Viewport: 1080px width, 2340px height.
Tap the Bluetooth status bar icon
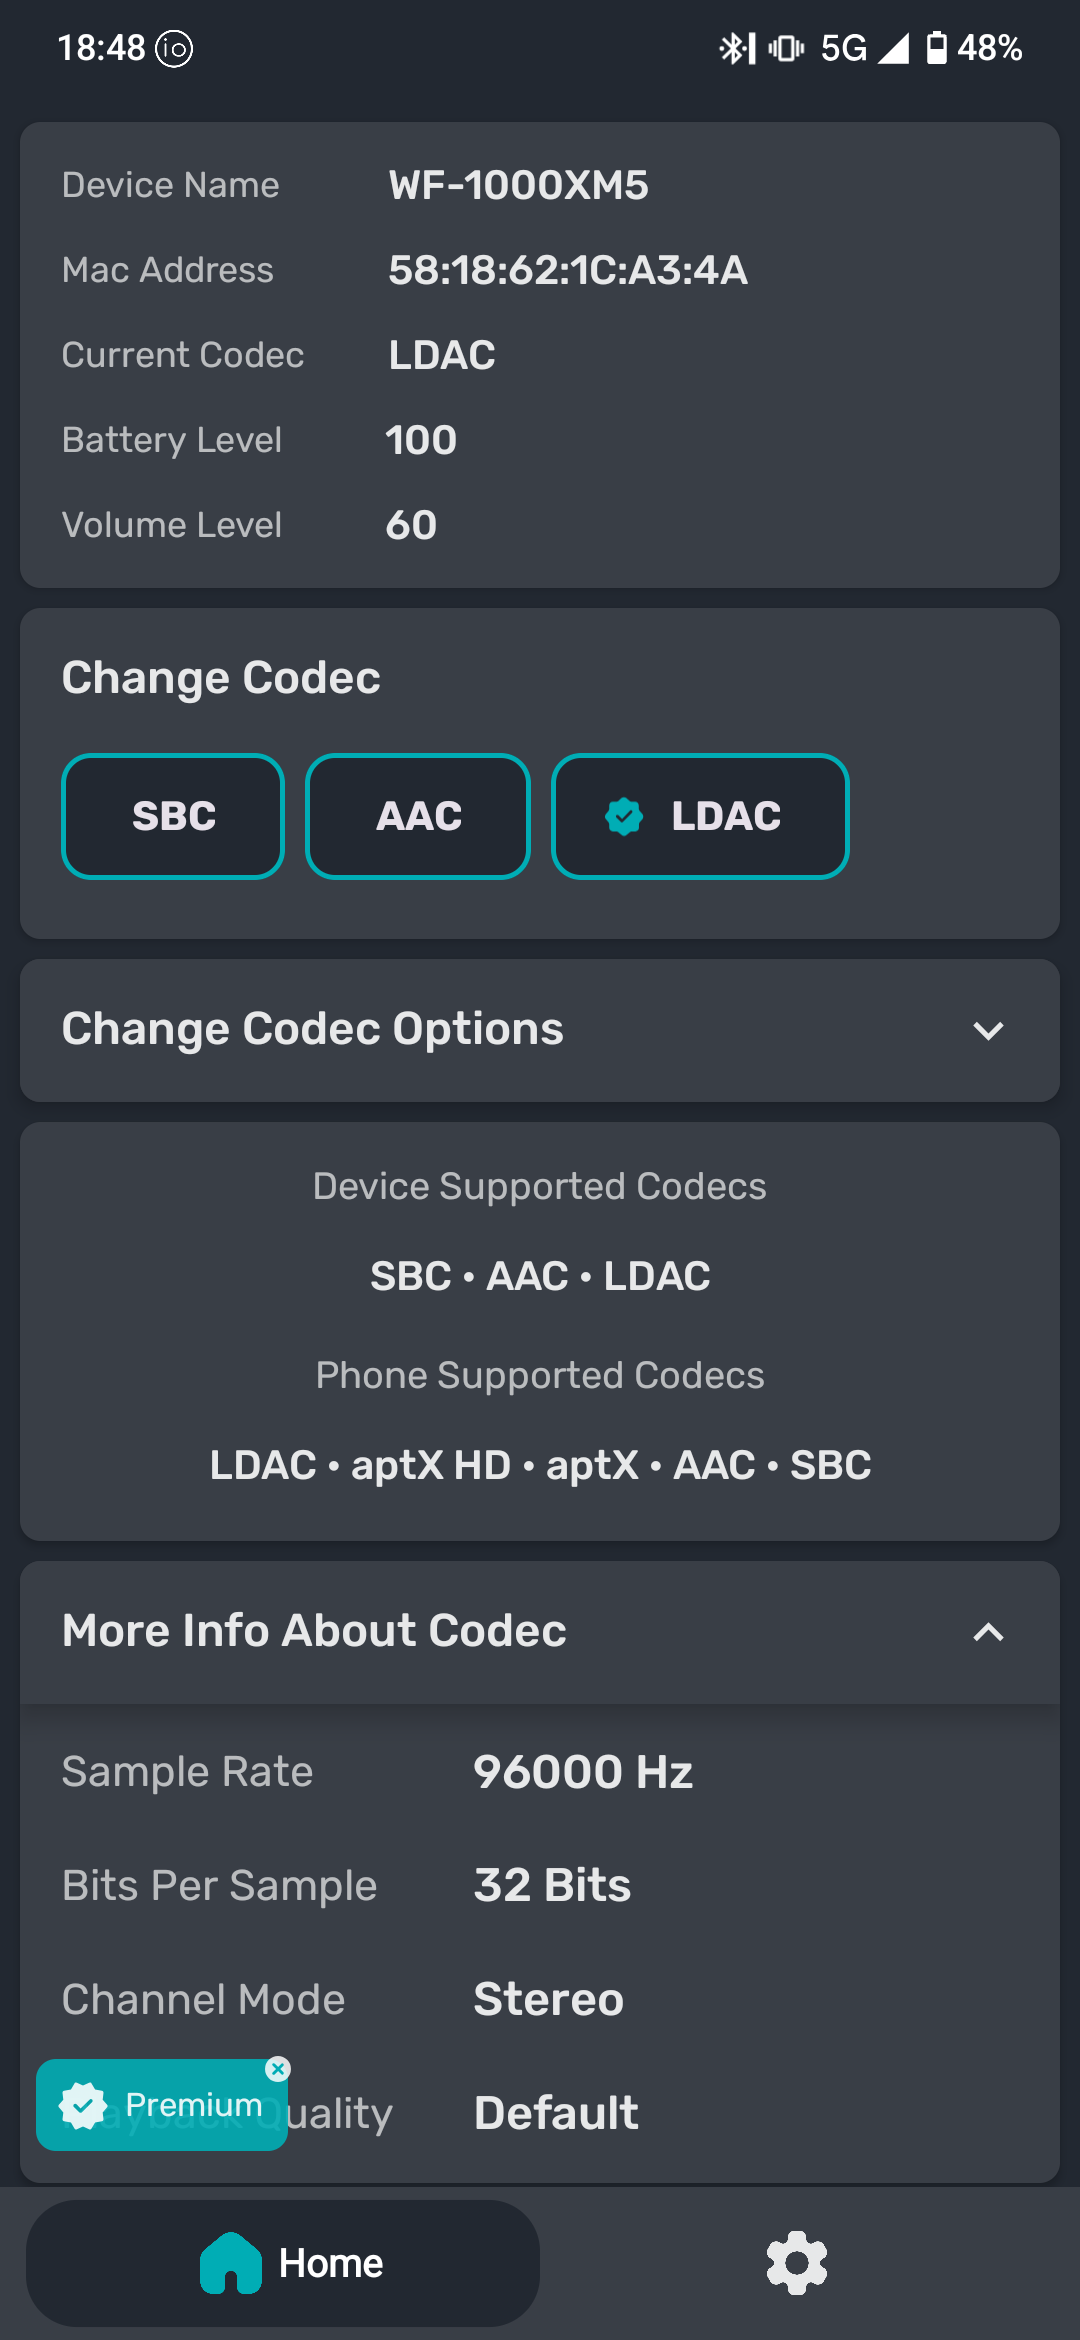[x=737, y=48]
